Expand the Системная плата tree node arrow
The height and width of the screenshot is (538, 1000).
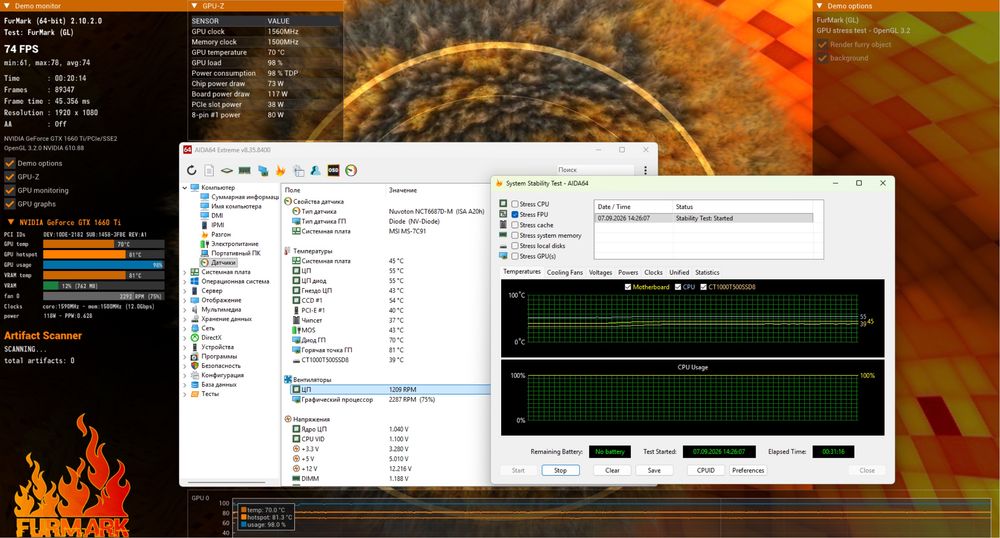point(185,272)
